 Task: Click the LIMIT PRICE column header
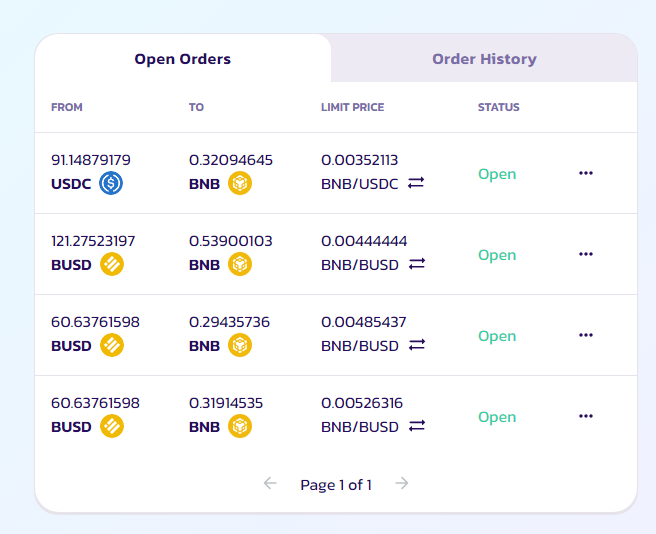click(352, 107)
